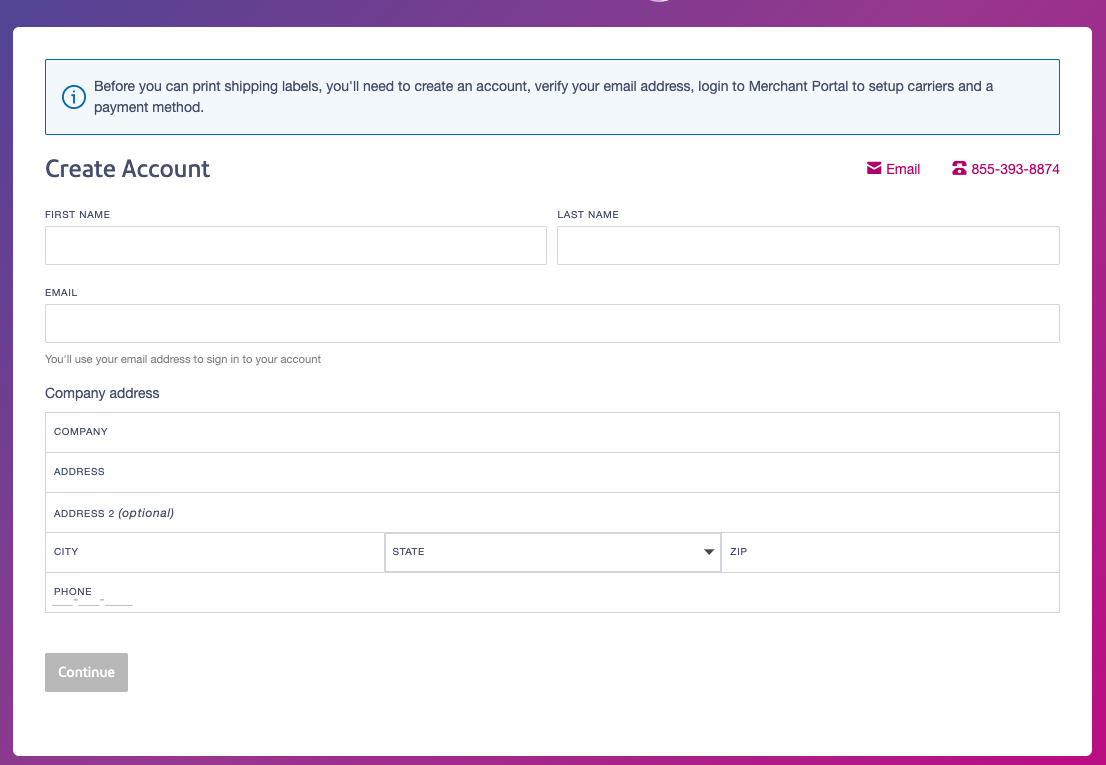This screenshot has width=1106, height=765.
Task: Click the email sign-in helper text
Action: pyautogui.click(x=183, y=359)
